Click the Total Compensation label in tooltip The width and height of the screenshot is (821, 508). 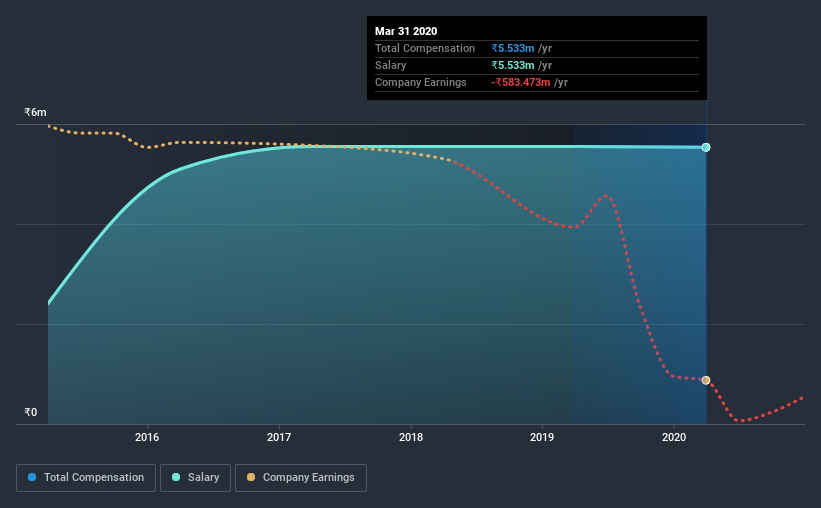(x=425, y=48)
